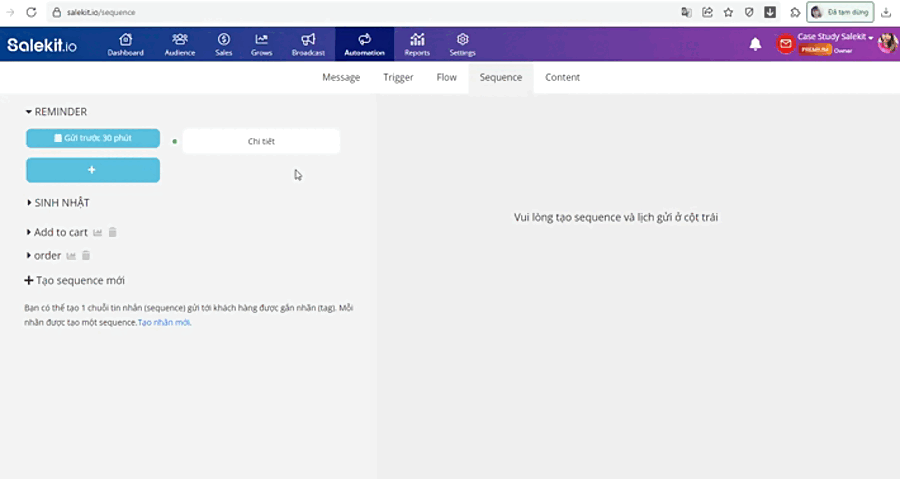Delete Add to cart sequence trash icon
The height and width of the screenshot is (479, 900).
[112, 232]
